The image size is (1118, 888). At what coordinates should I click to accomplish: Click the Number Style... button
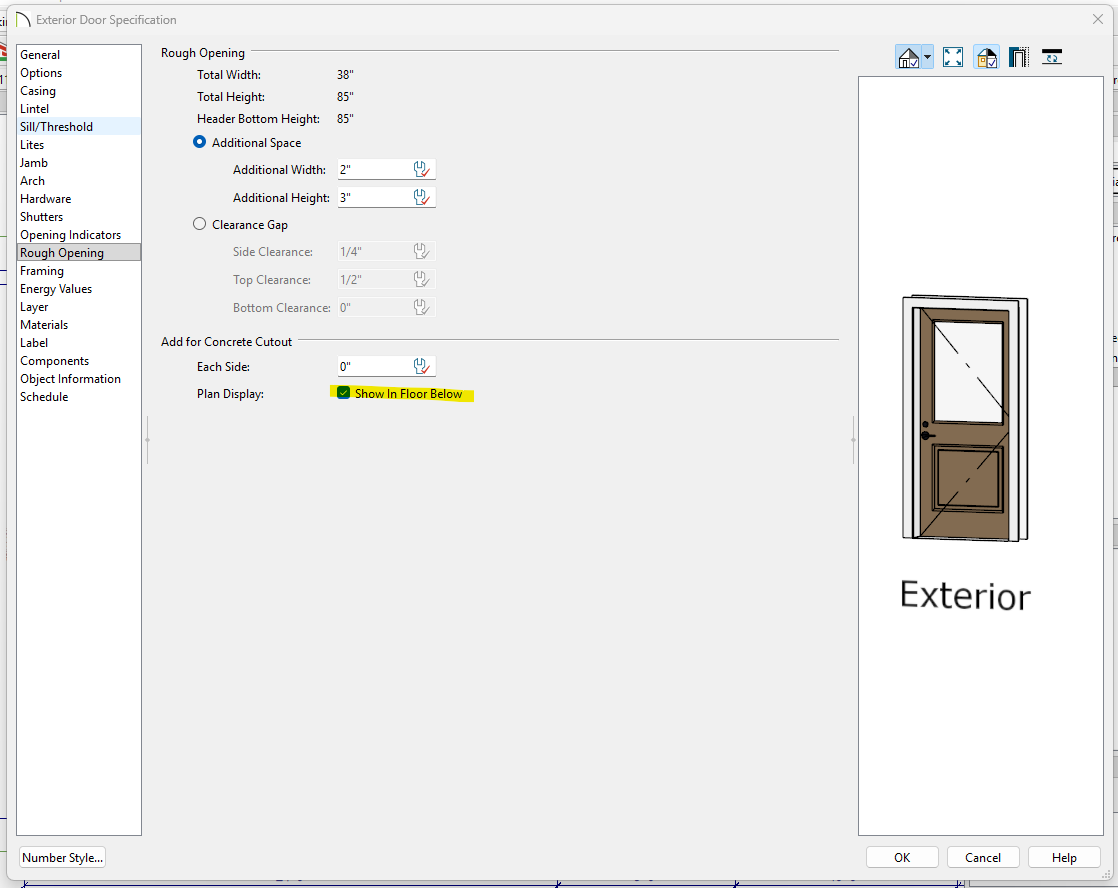(x=62, y=858)
